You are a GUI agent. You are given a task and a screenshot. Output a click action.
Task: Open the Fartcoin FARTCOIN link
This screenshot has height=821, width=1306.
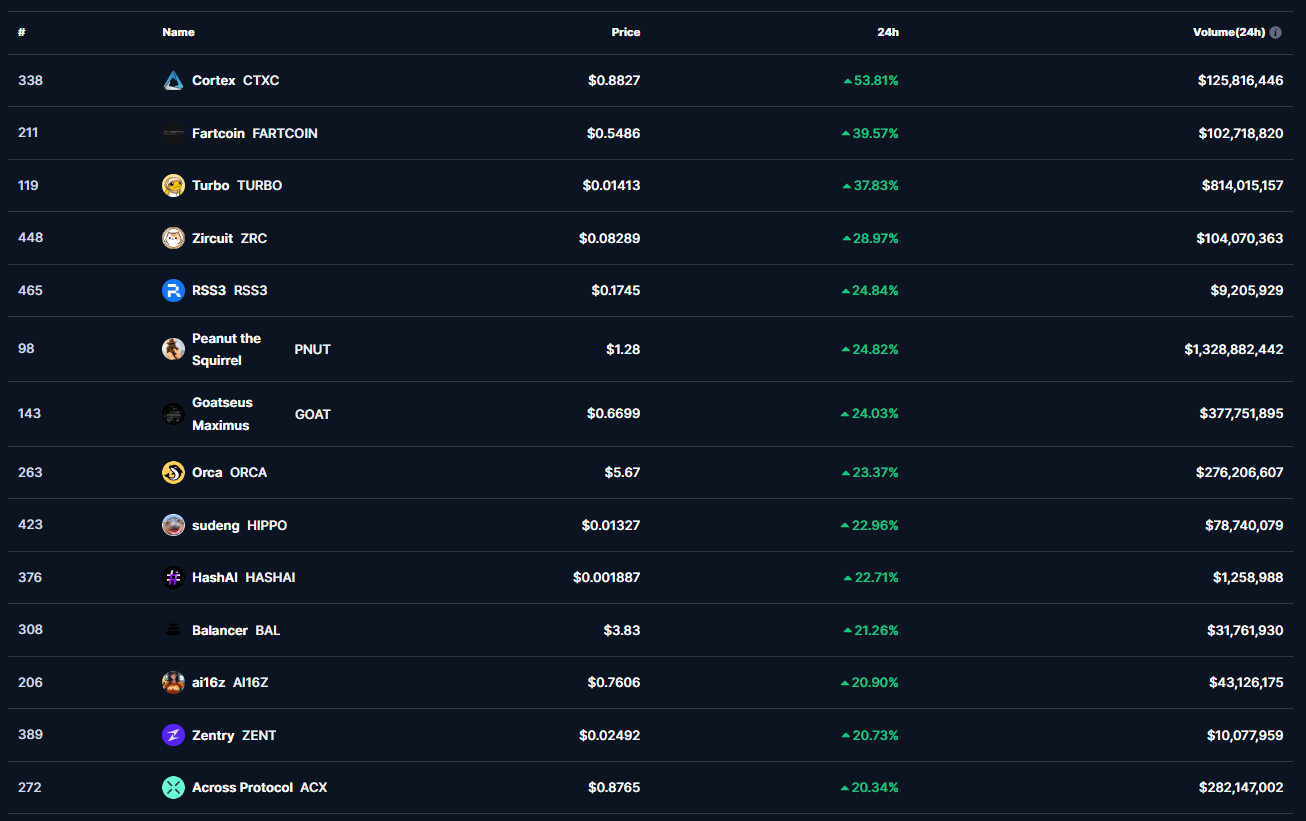pyautogui.click(x=254, y=133)
